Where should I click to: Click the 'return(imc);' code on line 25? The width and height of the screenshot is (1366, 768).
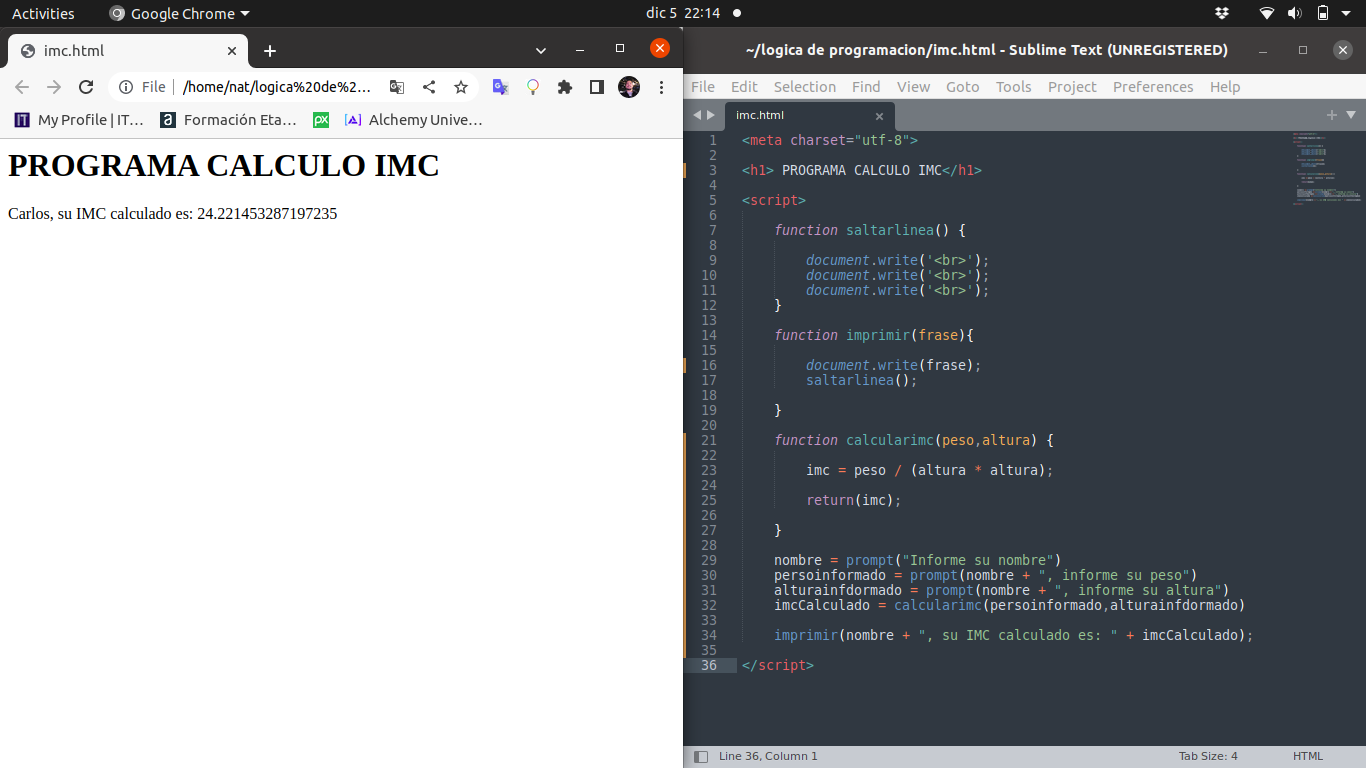[854, 500]
